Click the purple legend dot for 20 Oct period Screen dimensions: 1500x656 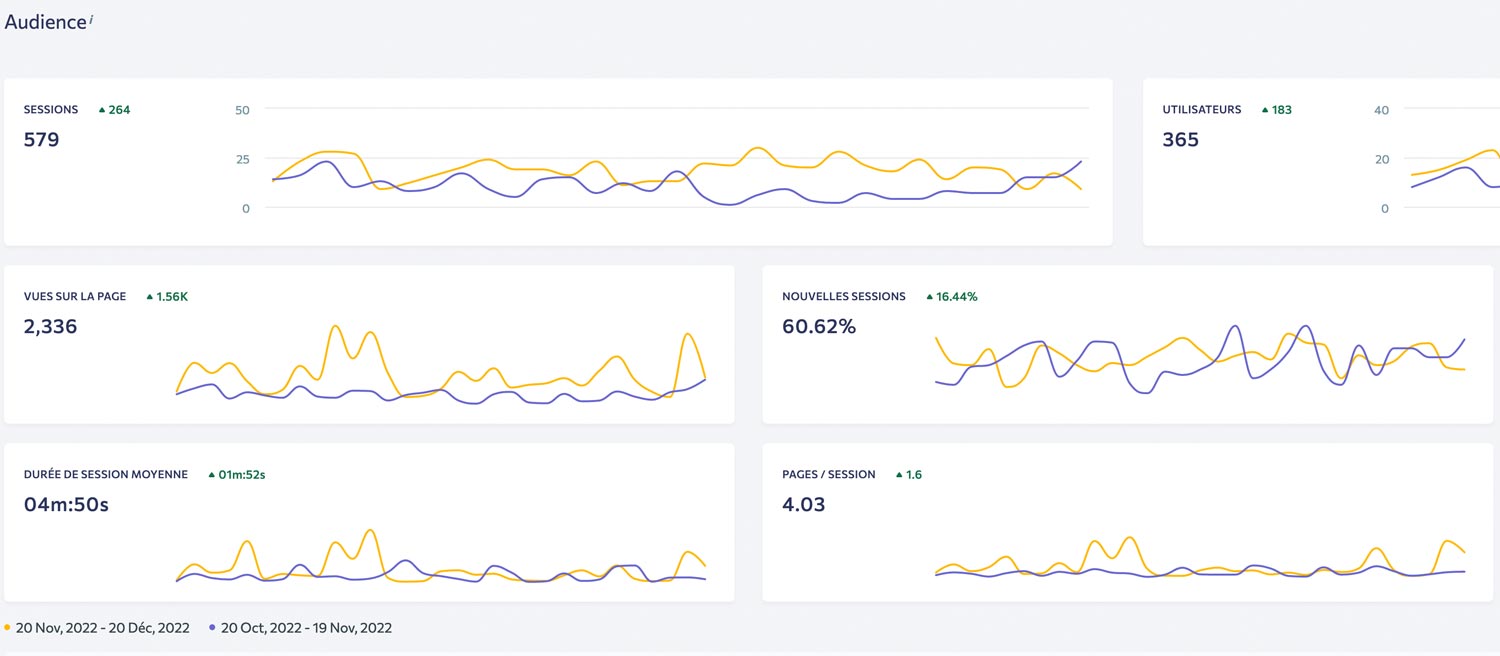tap(212, 628)
